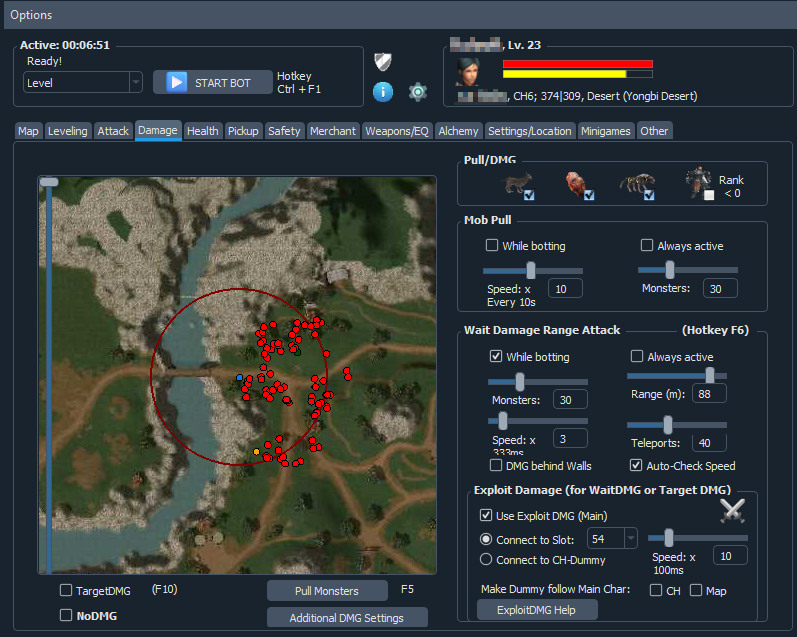Click the orange dot on the map

[x=256, y=451]
